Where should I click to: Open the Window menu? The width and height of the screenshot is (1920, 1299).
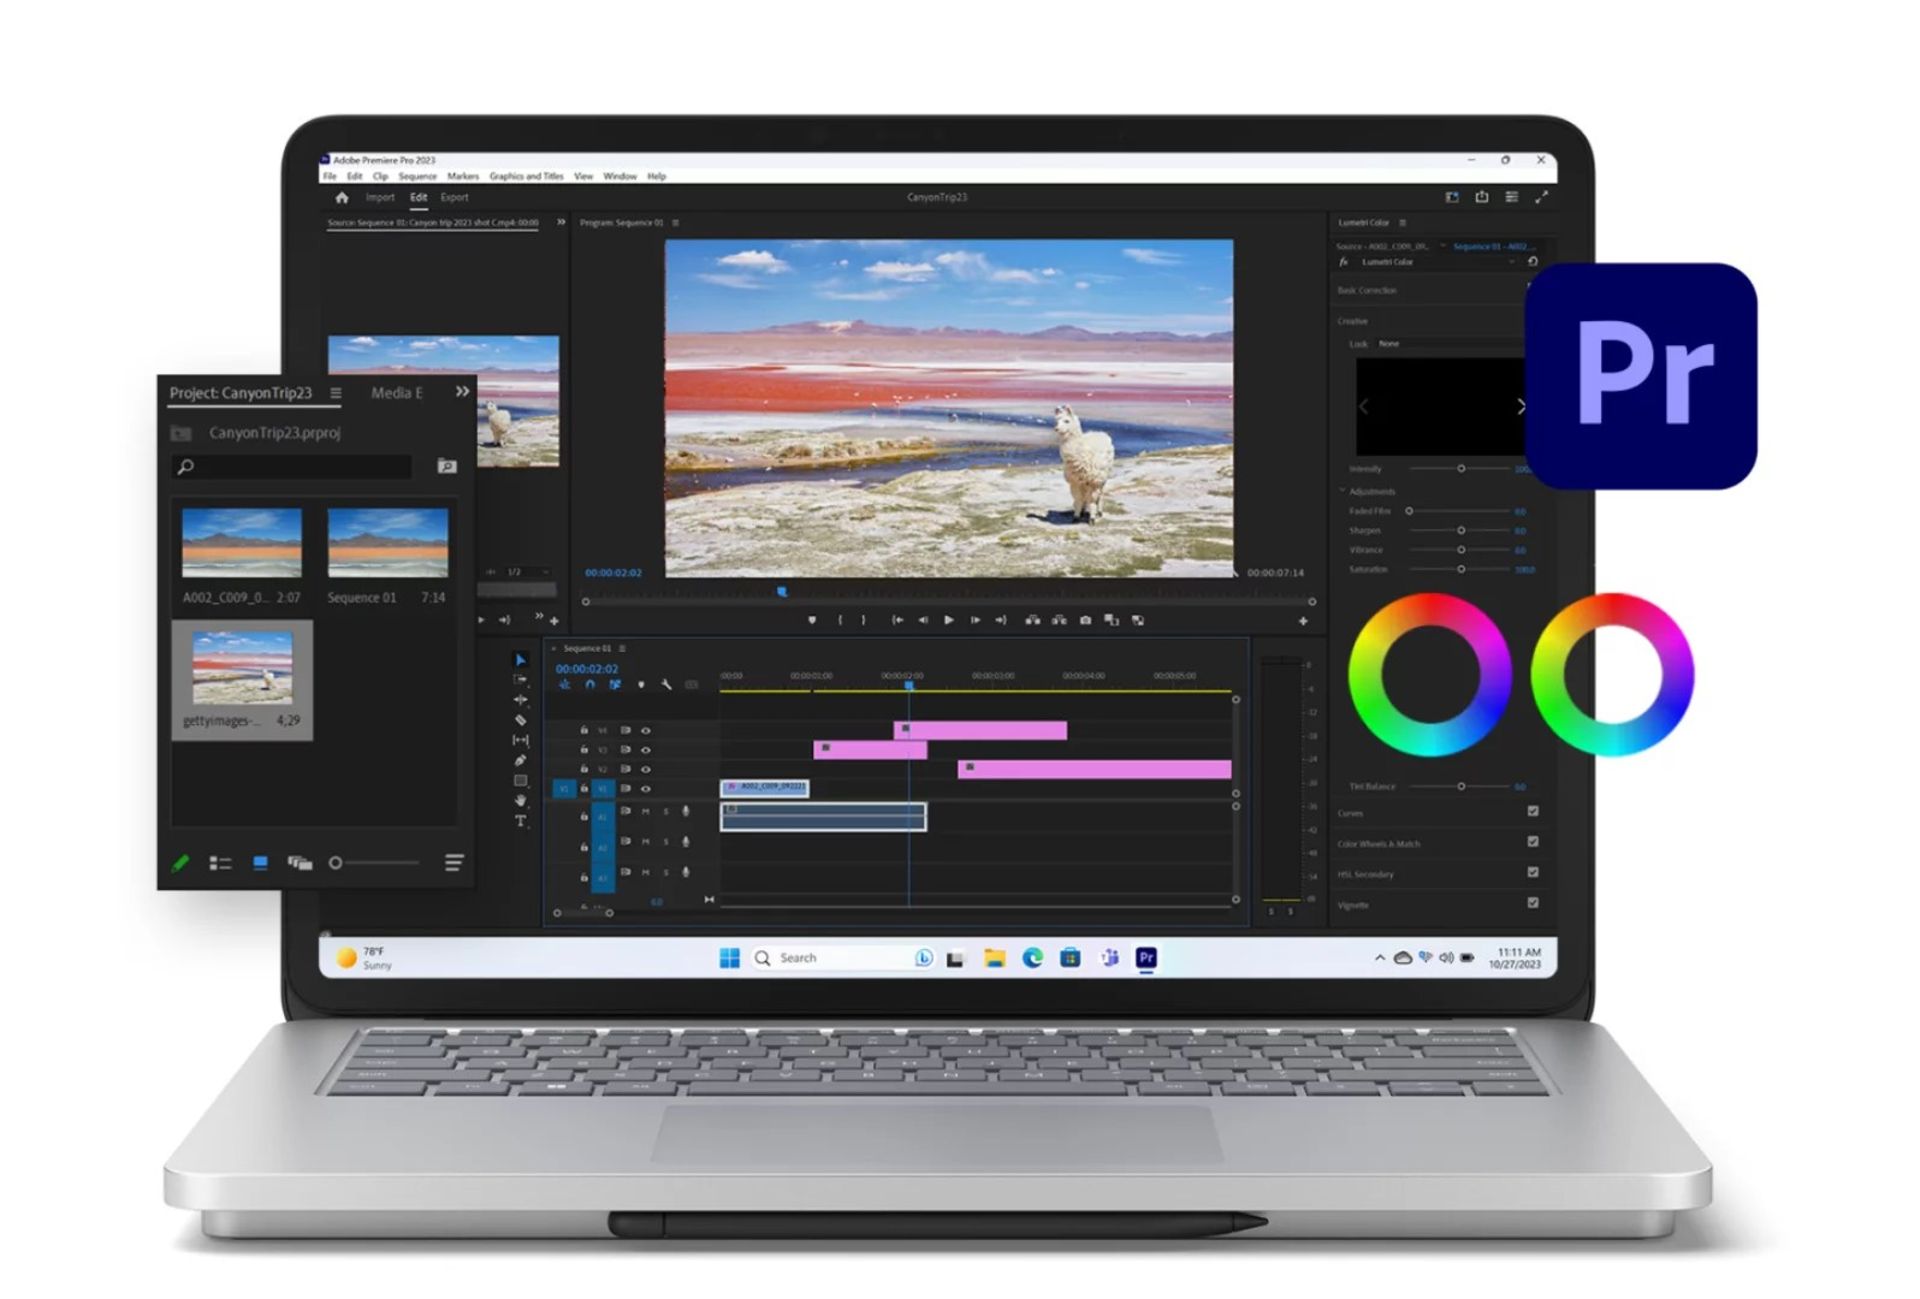pyautogui.click(x=620, y=176)
